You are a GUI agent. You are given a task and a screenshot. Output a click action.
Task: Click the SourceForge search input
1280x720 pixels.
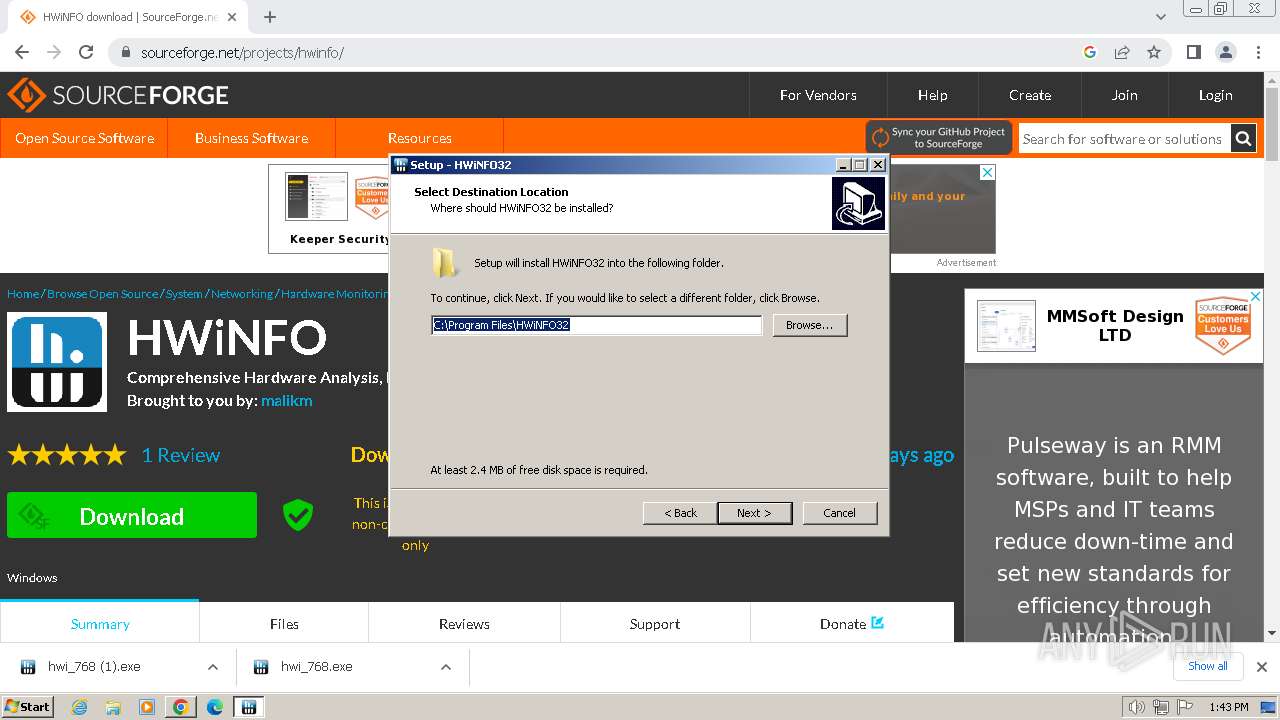(x=1124, y=139)
